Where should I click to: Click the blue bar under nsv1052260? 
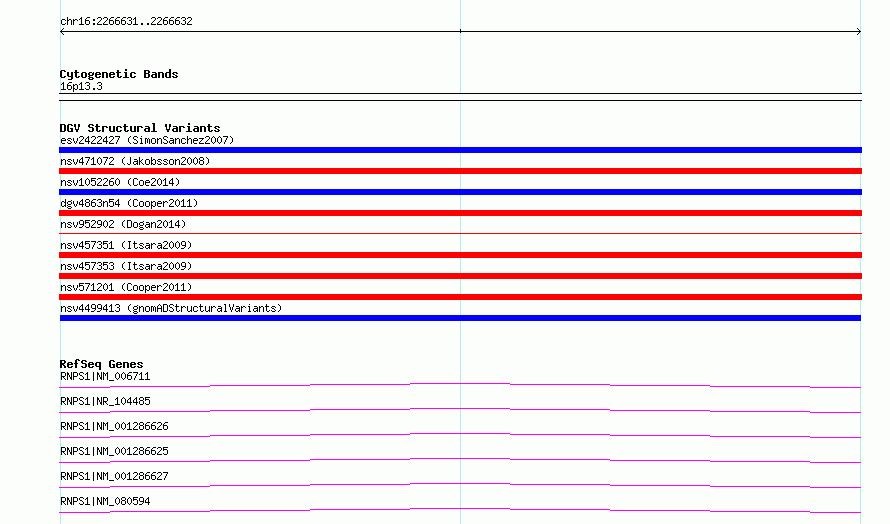[460, 192]
